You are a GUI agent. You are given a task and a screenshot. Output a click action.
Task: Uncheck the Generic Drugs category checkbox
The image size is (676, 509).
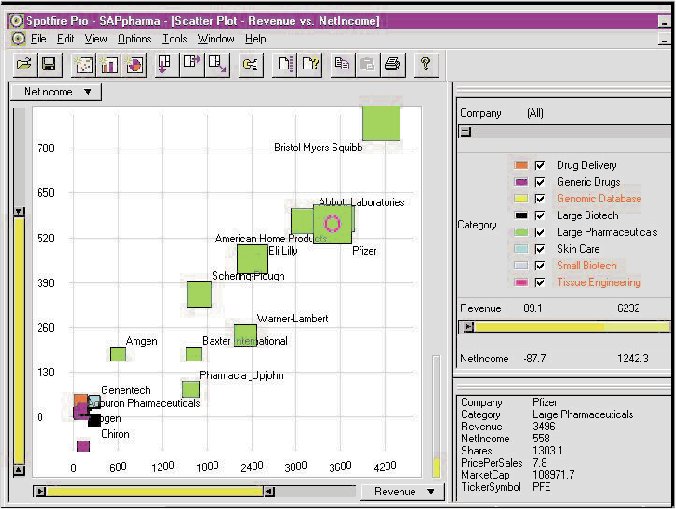tap(540, 182)
